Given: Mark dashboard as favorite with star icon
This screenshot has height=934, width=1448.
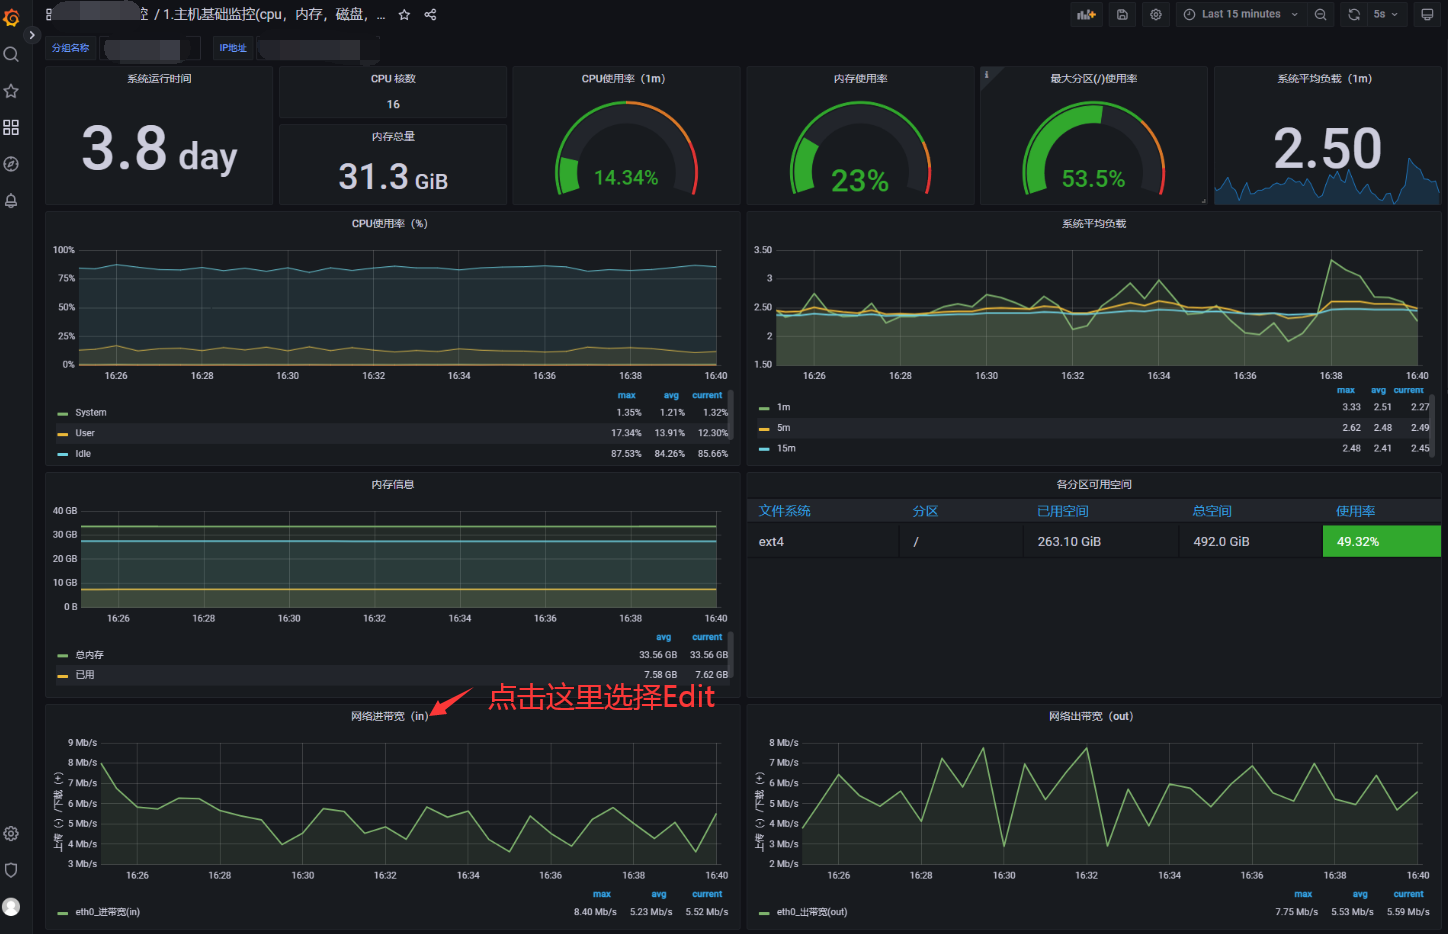Looking at the screenshot, I should (404, 15).
